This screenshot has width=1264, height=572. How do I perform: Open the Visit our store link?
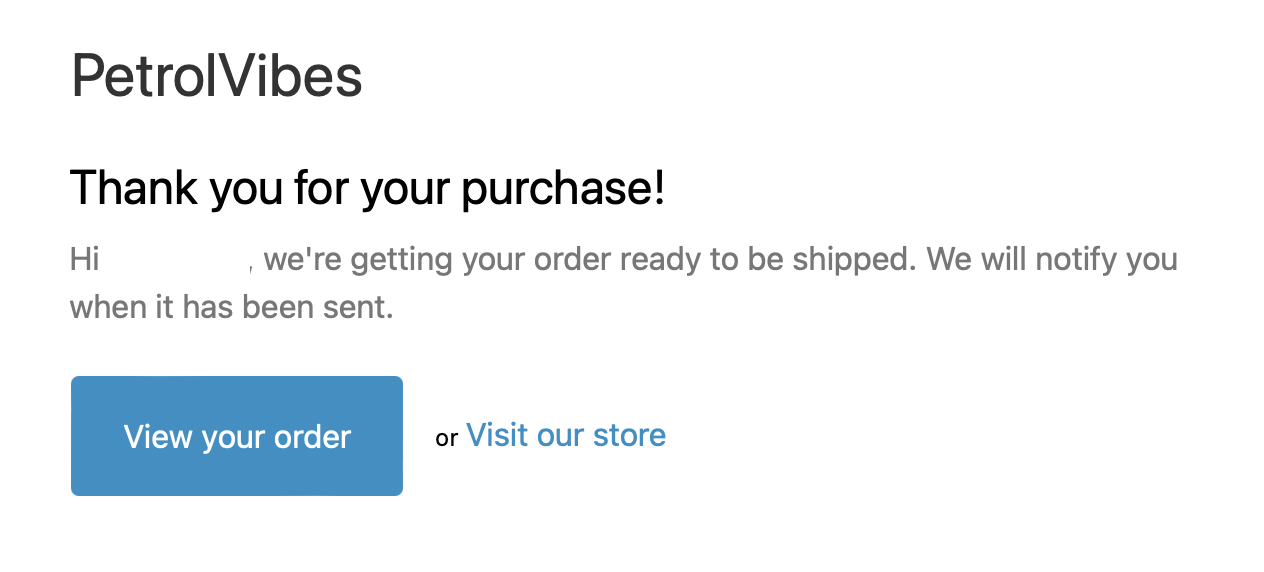point(565,435)
